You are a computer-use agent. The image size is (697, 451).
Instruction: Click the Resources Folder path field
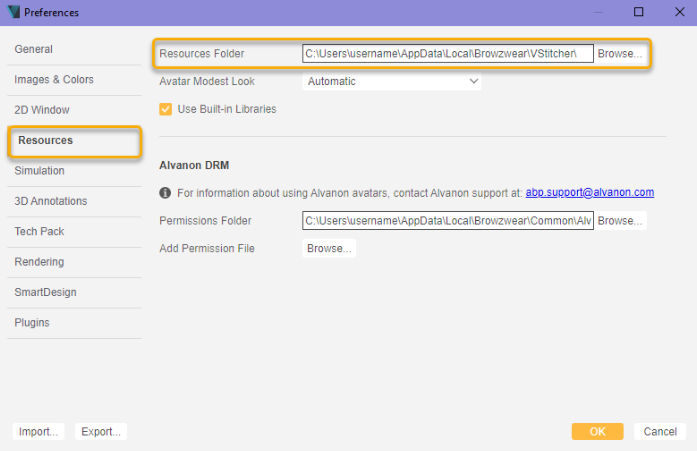click(x=448, y=54)
